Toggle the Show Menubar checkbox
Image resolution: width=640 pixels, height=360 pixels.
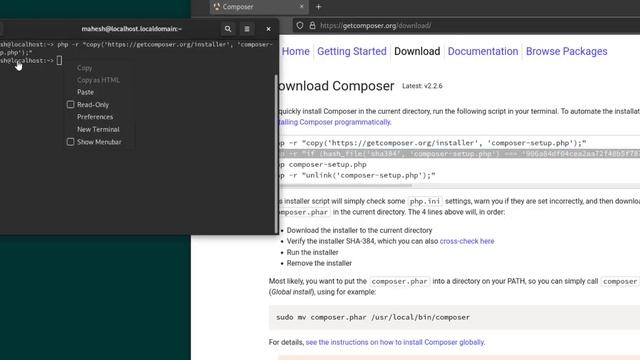[71, 142]
